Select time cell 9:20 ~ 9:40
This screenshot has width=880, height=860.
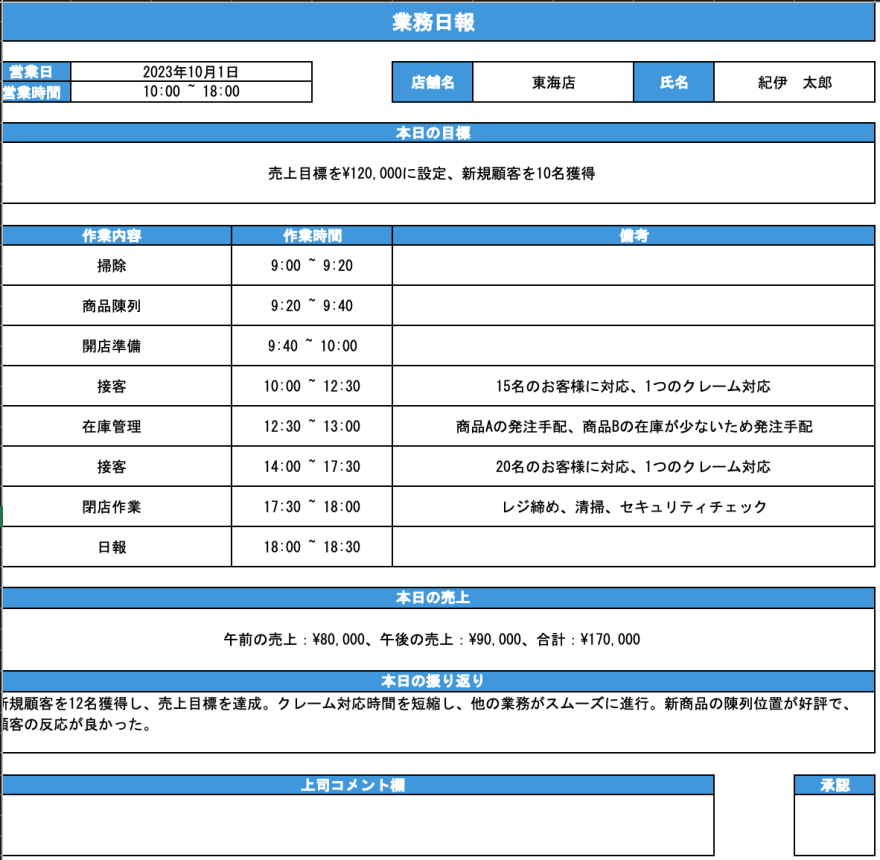click(311, 305)
